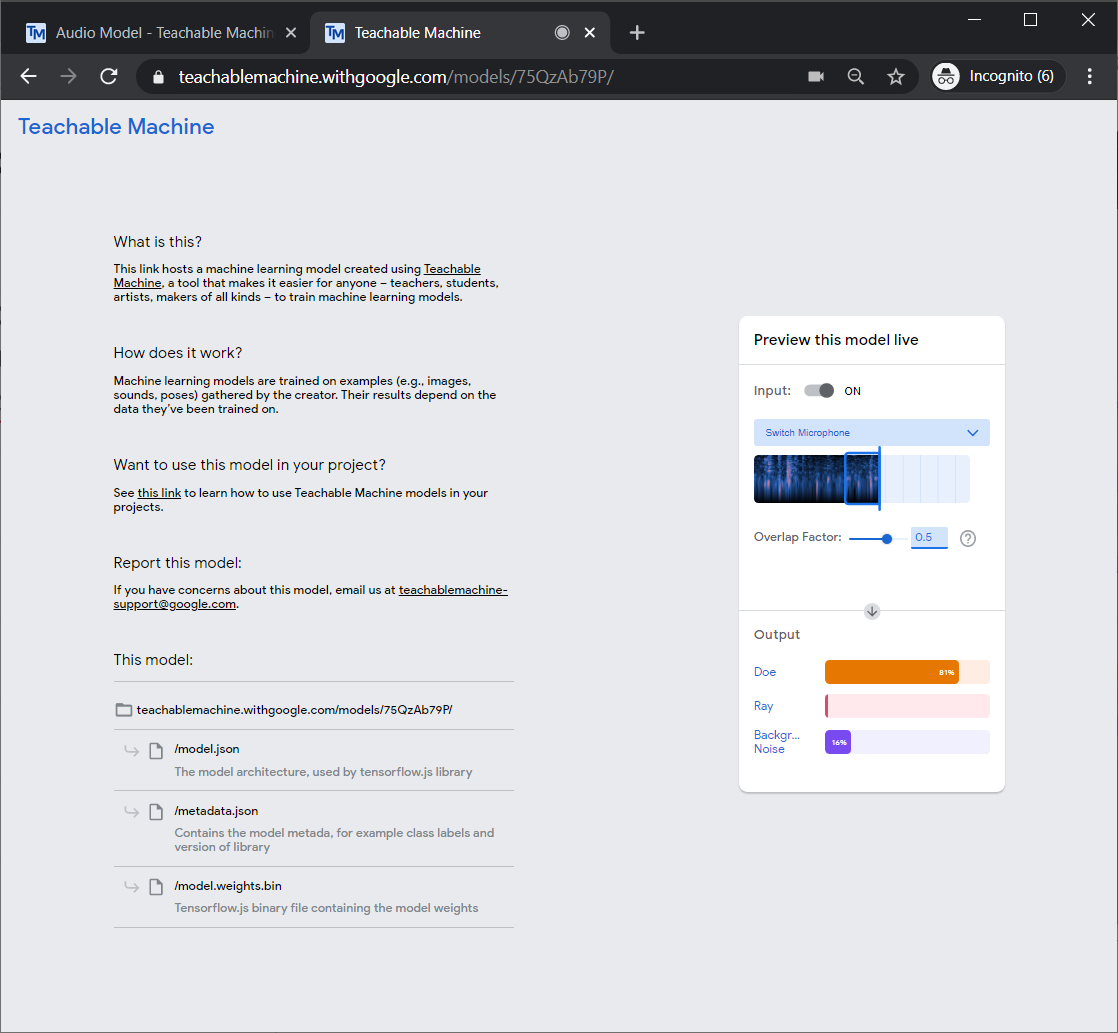Open the Overlap Factor help question icon

point(968,538)
